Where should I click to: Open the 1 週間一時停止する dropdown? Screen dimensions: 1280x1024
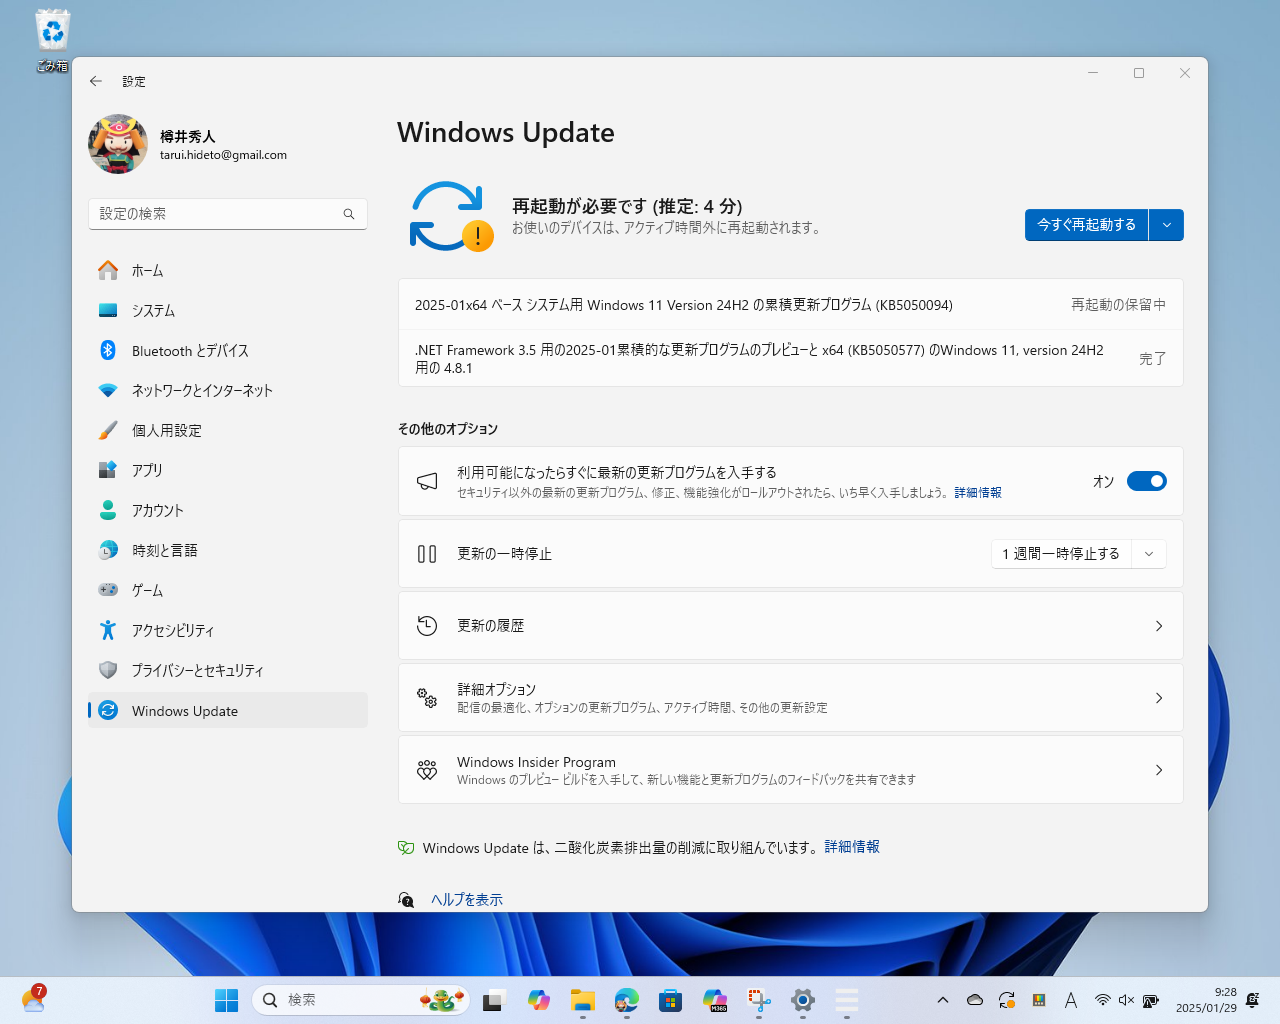(x=1148, y=553)
